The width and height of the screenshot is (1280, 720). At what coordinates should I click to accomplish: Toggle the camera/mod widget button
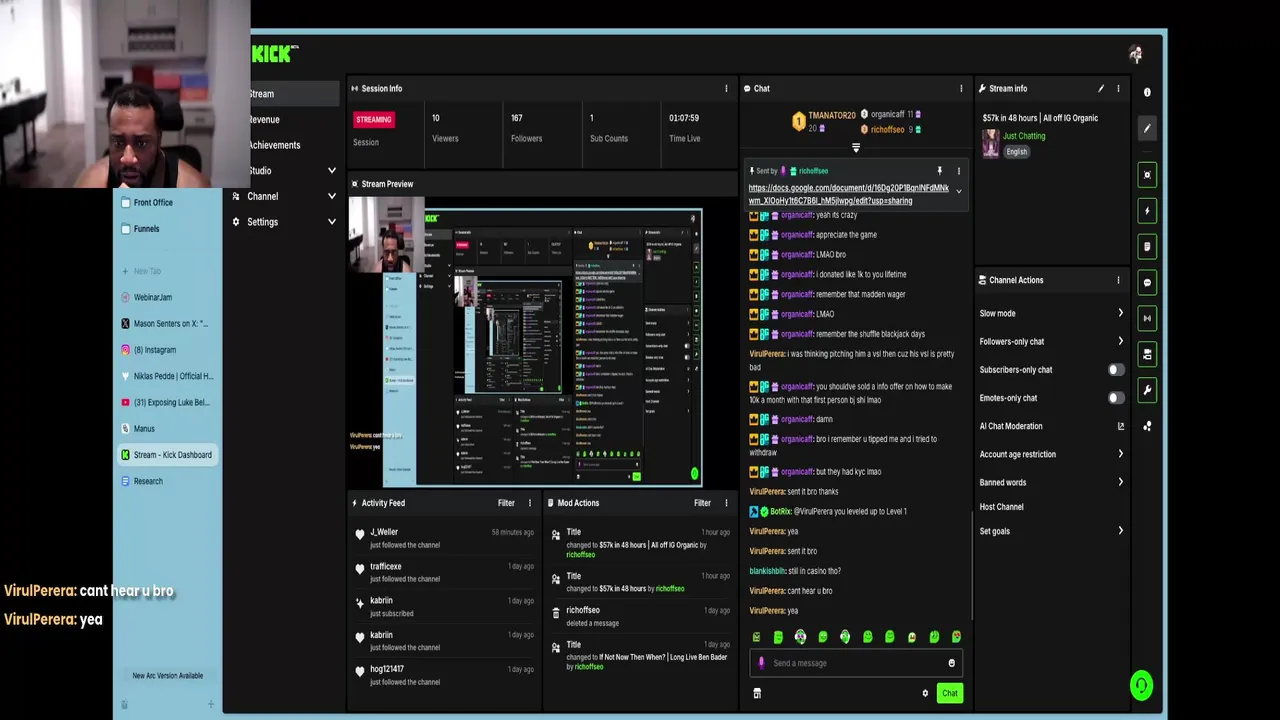click(x=1147, y=354)
